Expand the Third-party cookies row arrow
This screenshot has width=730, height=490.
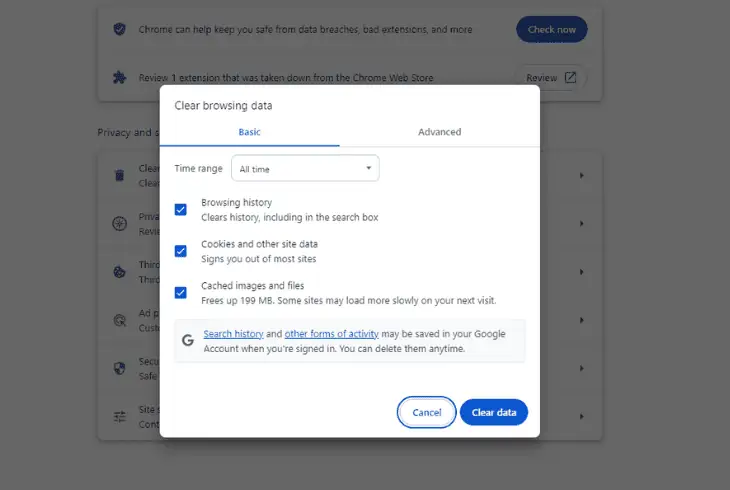[x=581, y=272]
